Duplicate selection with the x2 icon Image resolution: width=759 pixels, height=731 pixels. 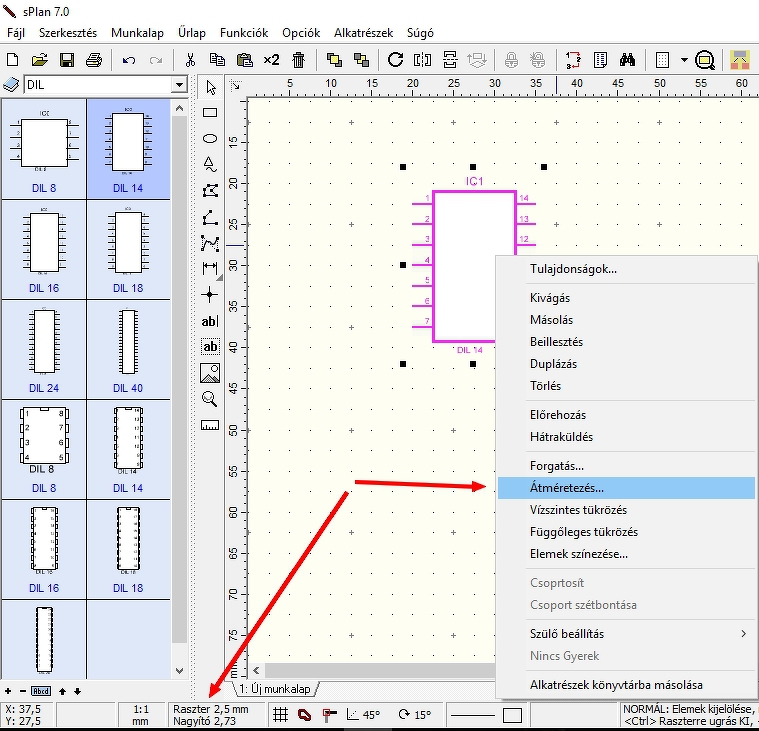point(272,60)
